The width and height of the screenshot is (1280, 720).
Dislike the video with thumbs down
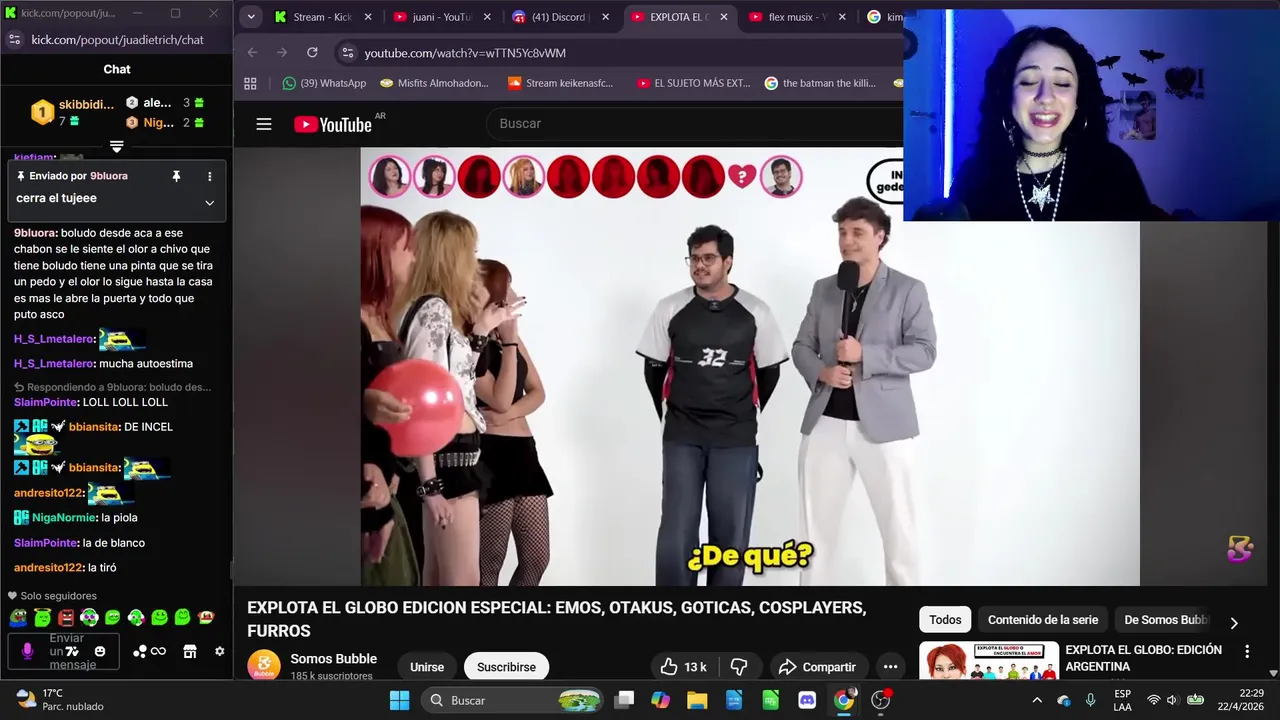click(x=739, y=667)
